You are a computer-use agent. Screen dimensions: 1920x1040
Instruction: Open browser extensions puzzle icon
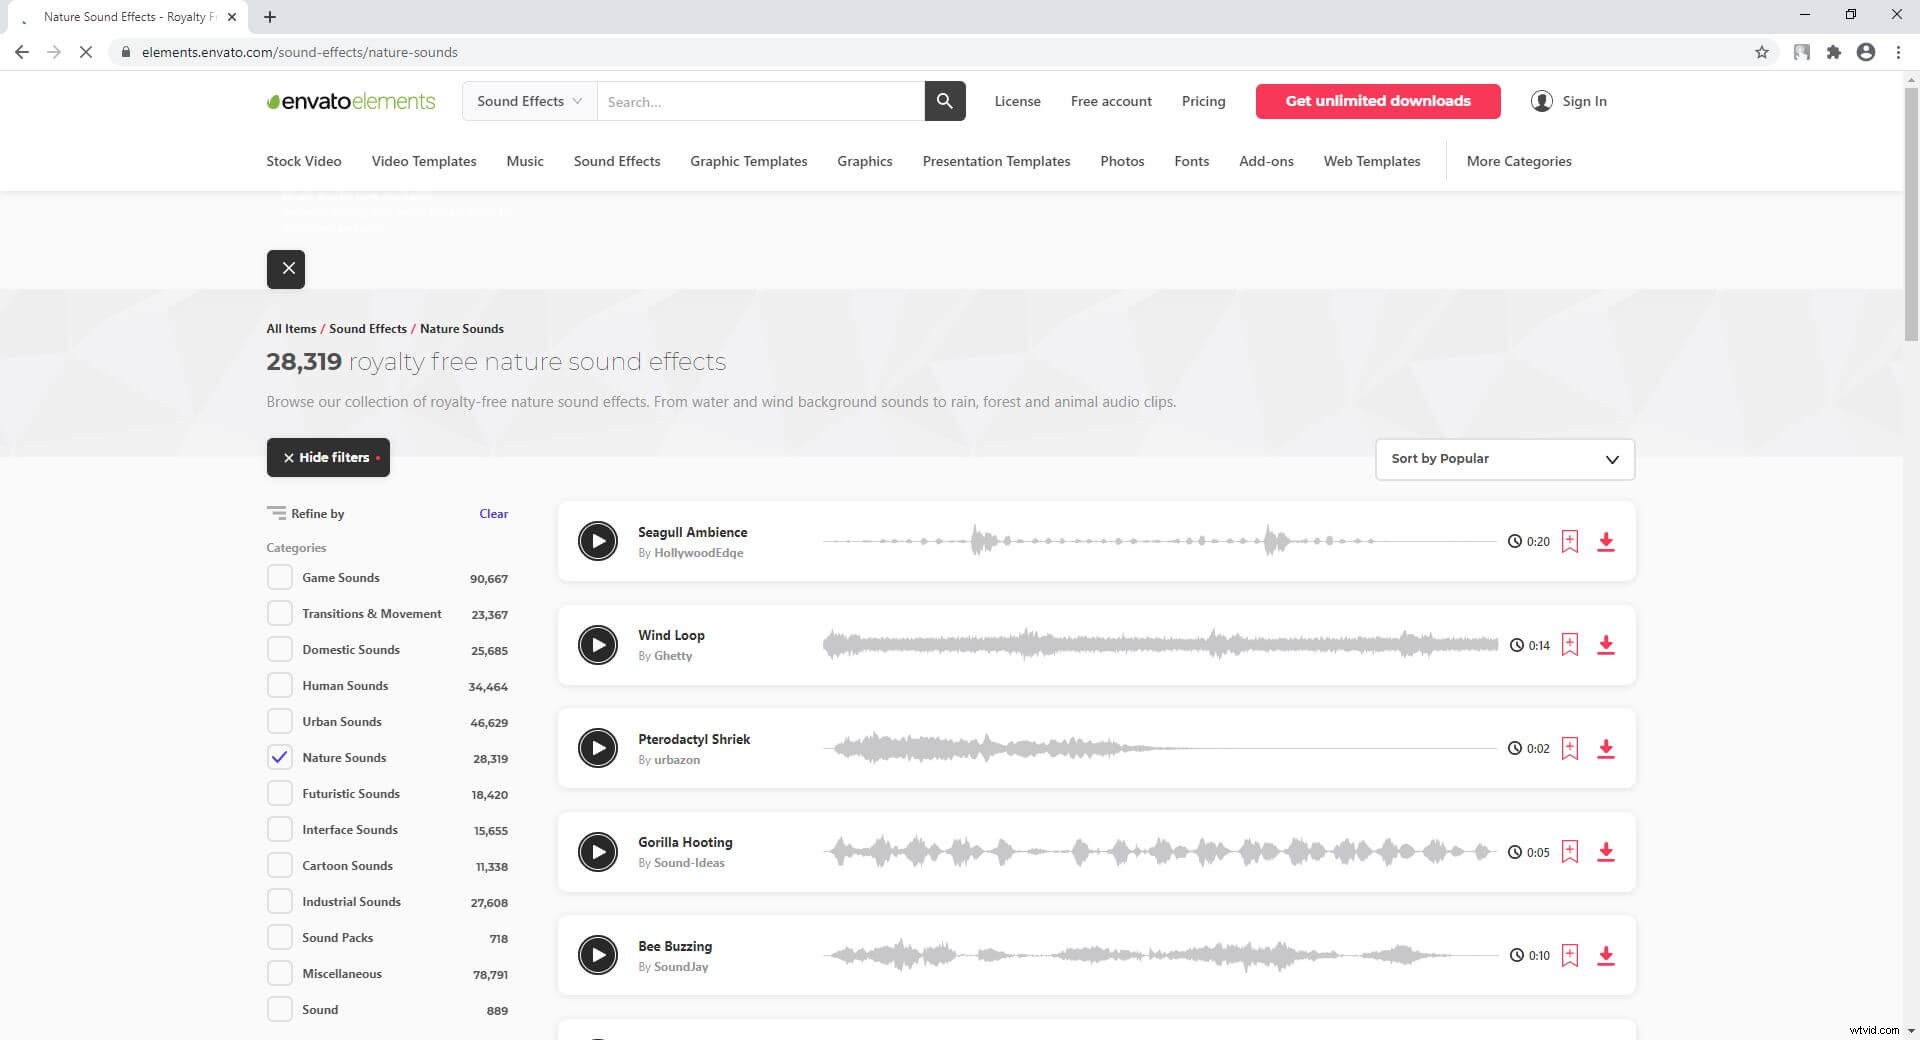(x=1833, y=52)
